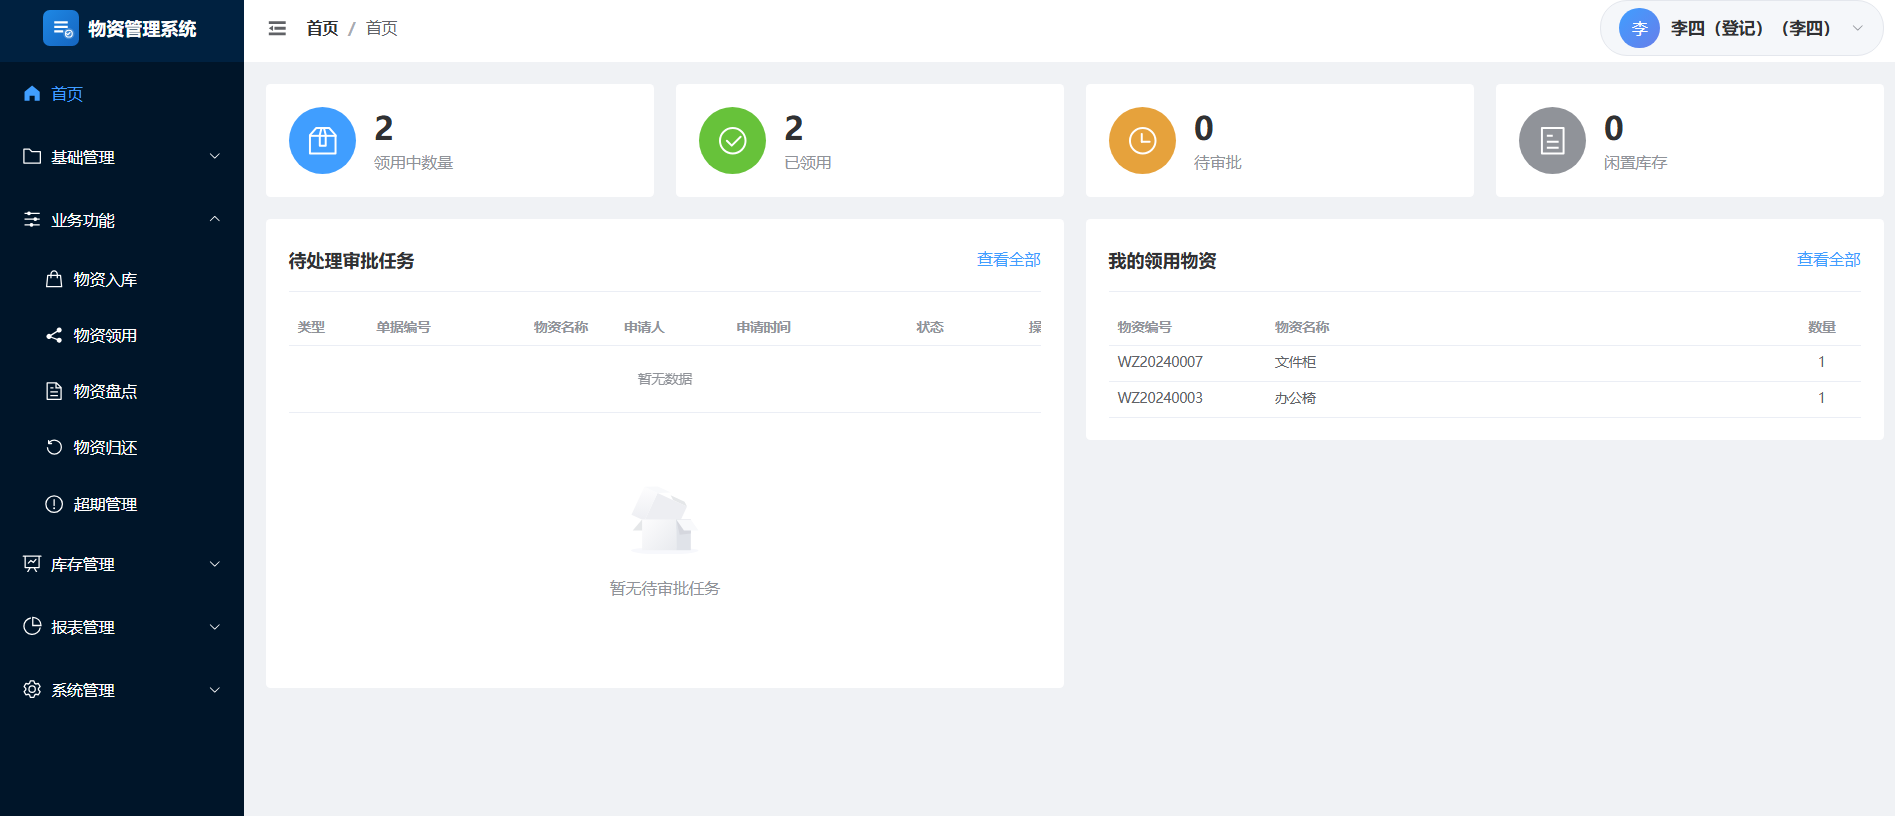Click the gray document icon on 闲置库存 card
This screenshot has height=816, width=1895.
pos(1552,140)
